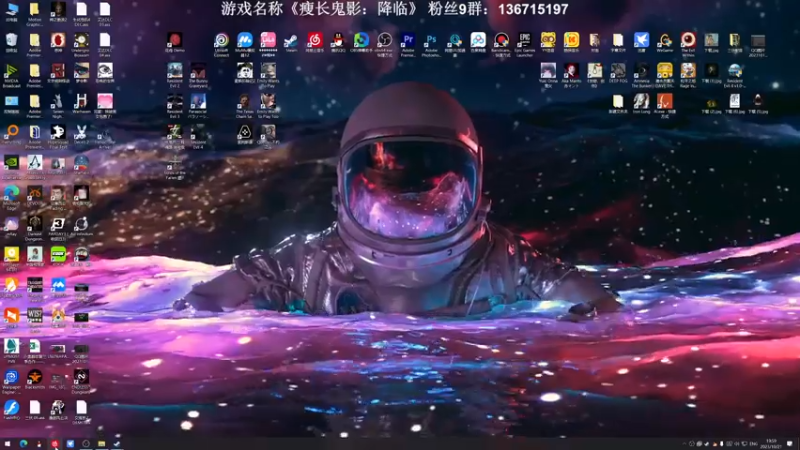
Task: Open PAYDAY 3 game shortcut
Action: [x=58, y=229]
